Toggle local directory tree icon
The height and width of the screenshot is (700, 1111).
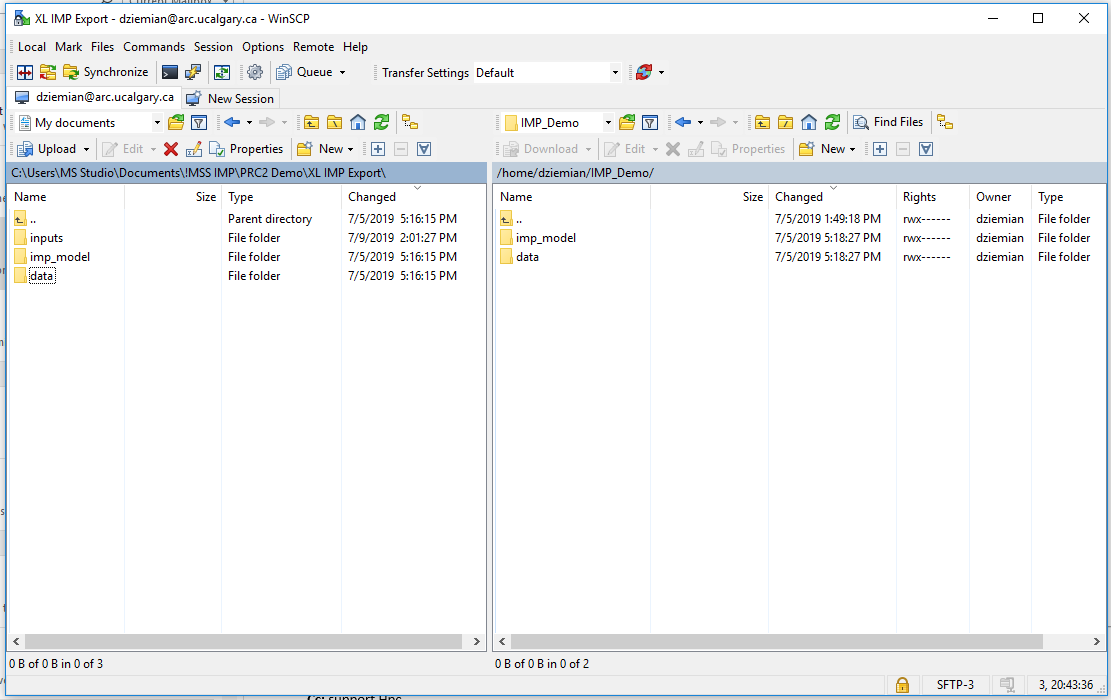coord(410,123)
